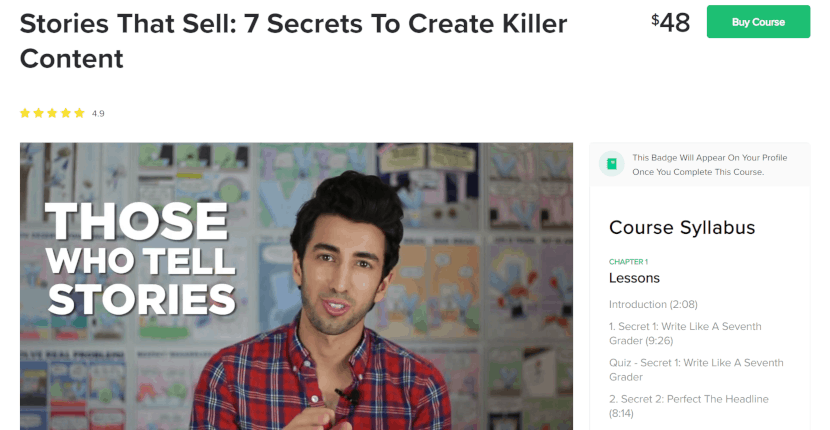830x430 pixels.
Task: Select the fourth rating star
Action: [66, 113]
